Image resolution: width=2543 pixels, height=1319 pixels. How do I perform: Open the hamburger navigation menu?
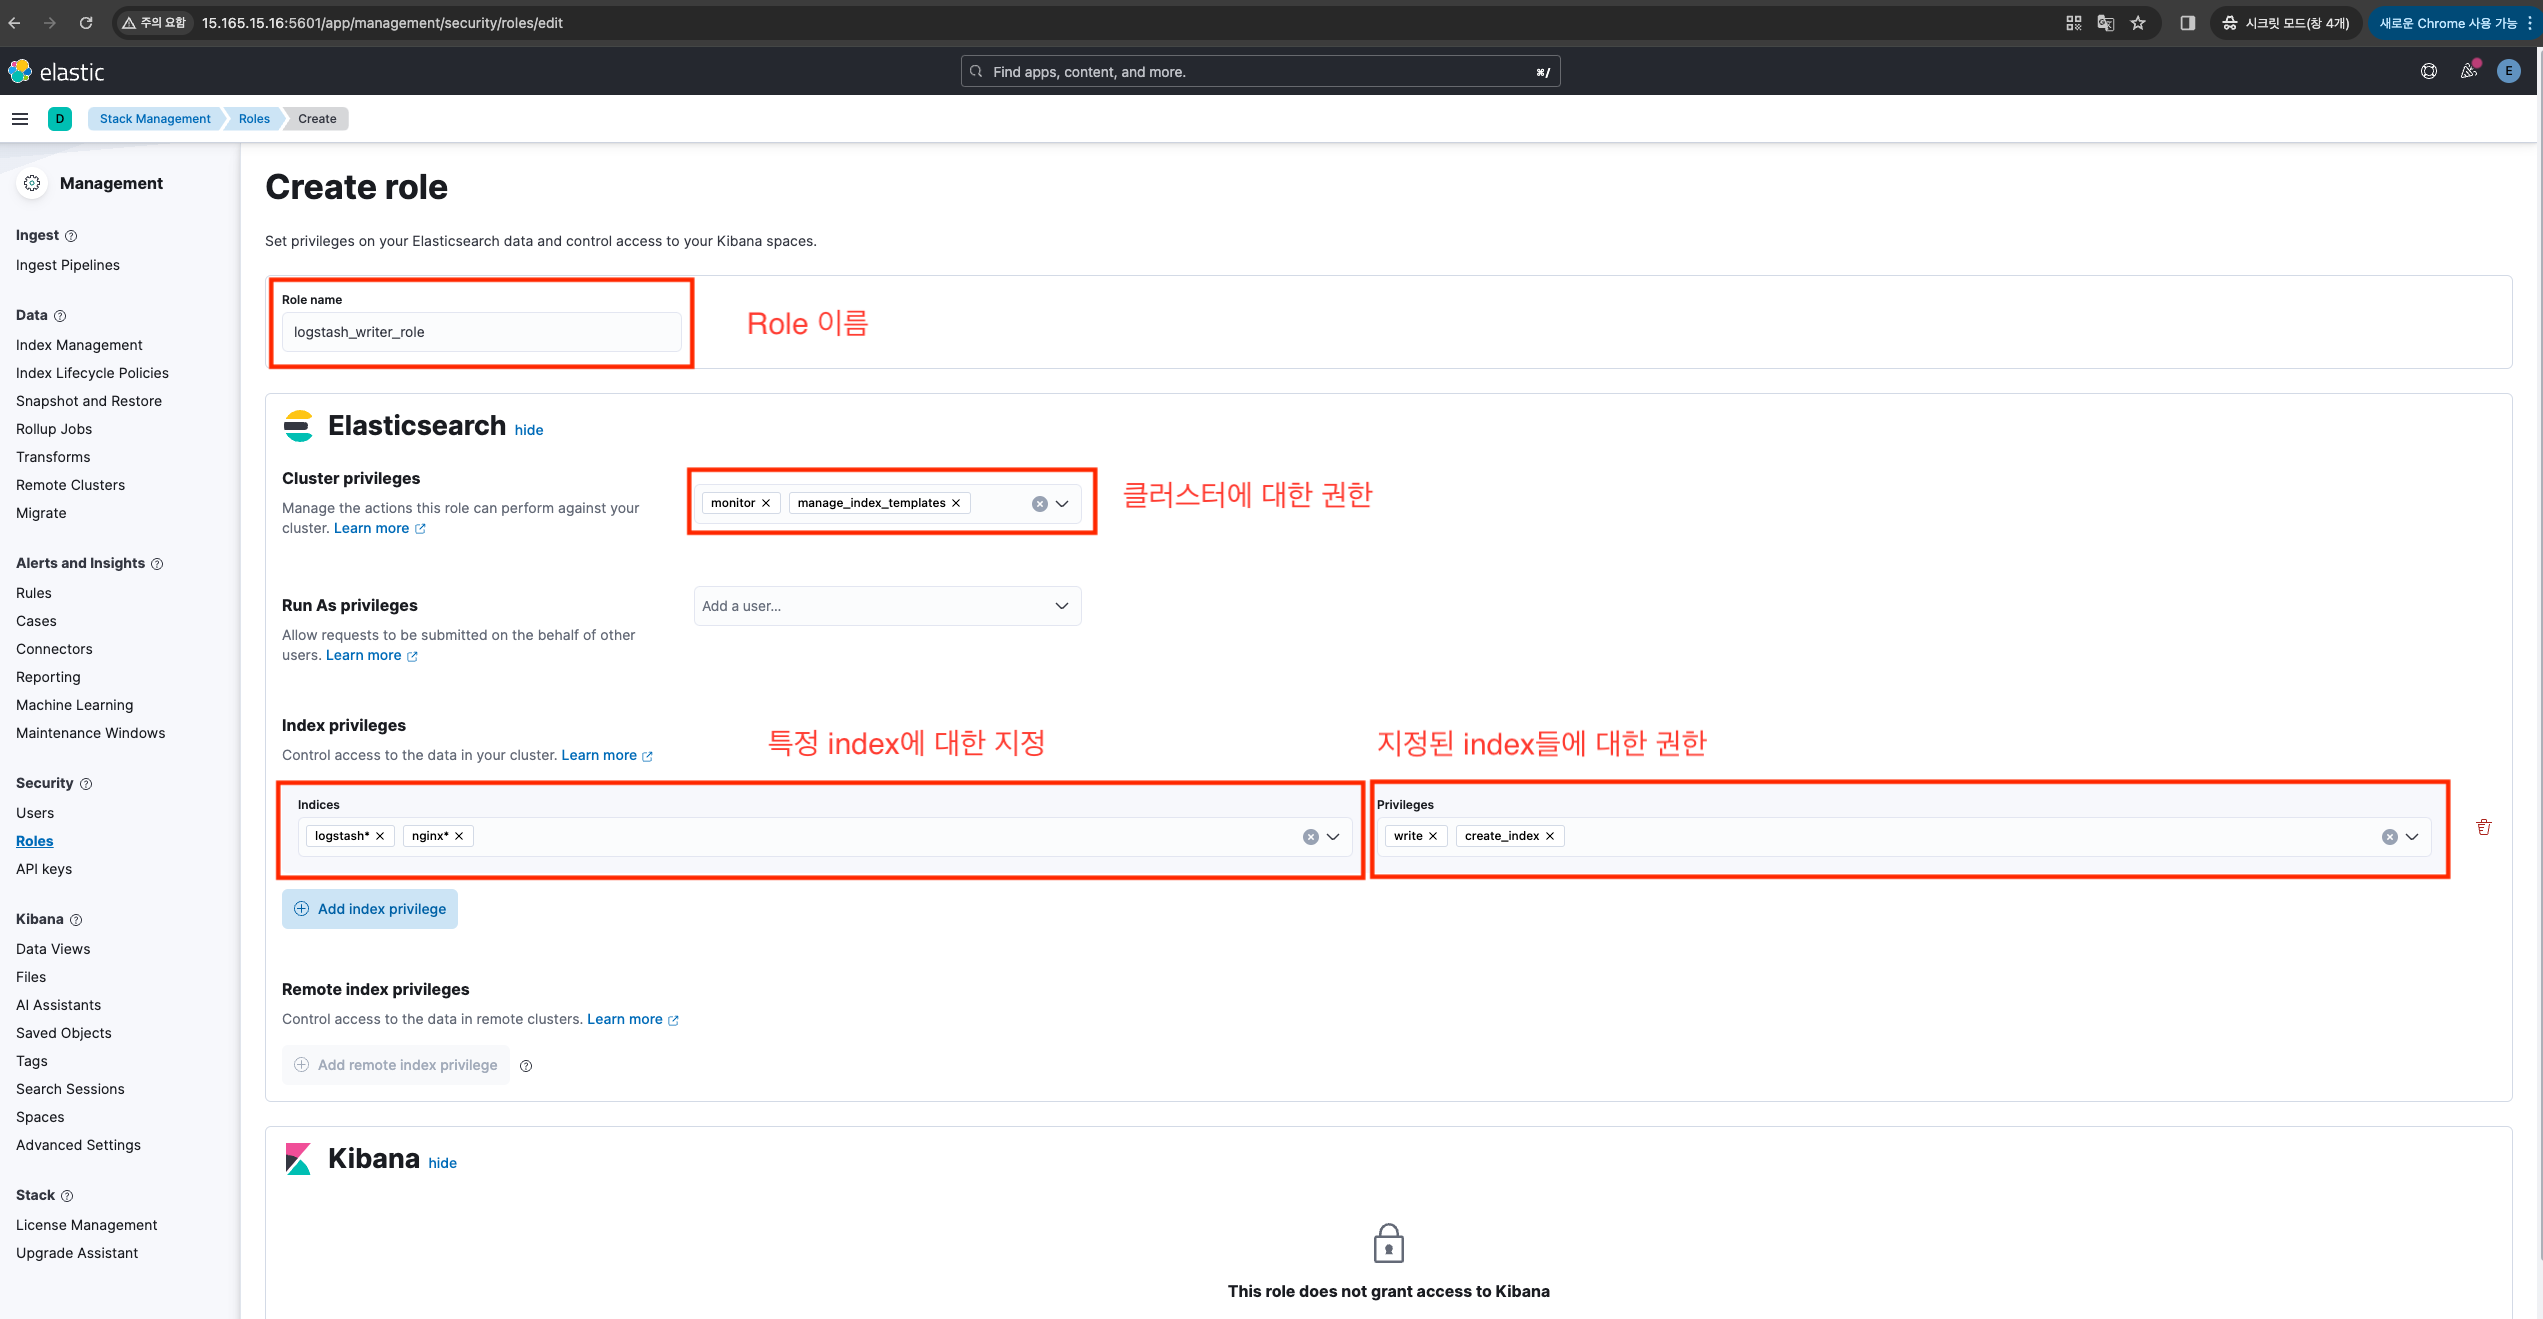(20, 118)
